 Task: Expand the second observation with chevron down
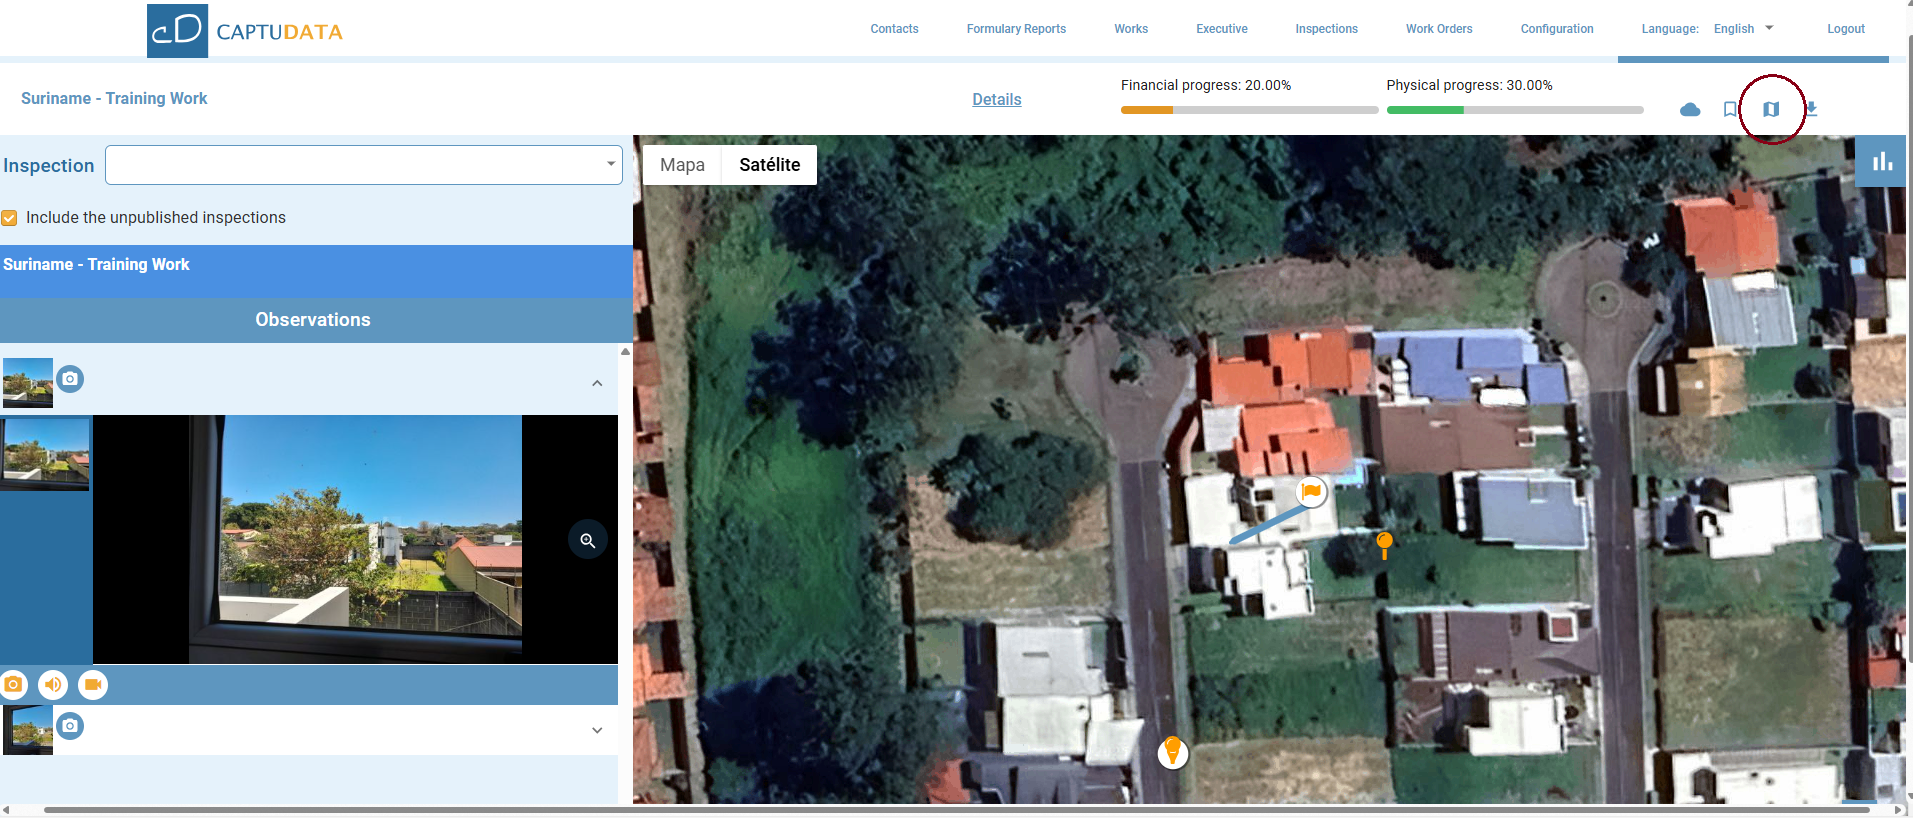(597, 730)
